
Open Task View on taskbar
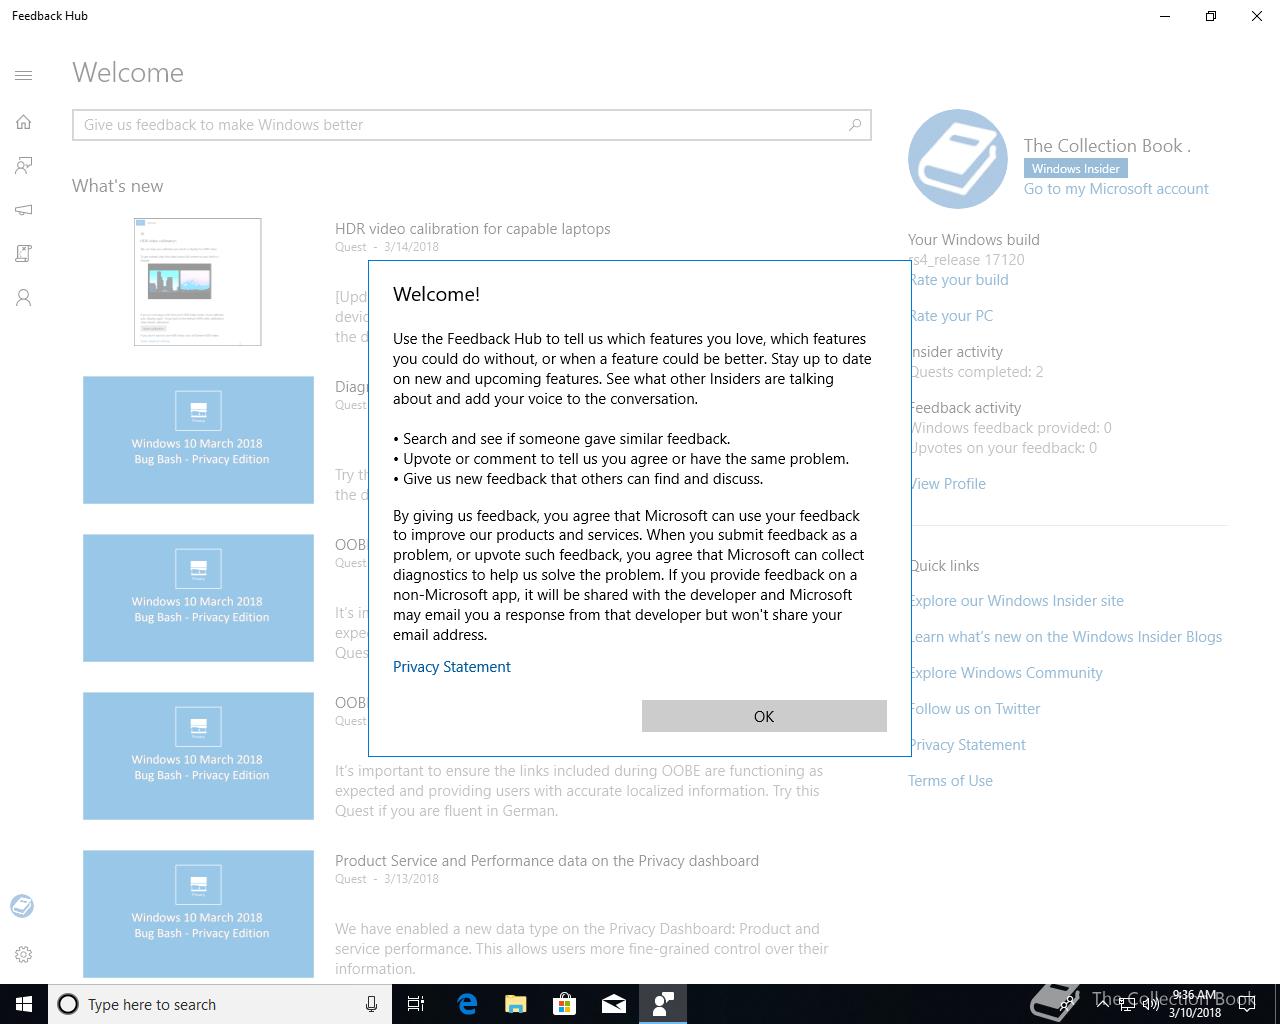click(416, 1004)
